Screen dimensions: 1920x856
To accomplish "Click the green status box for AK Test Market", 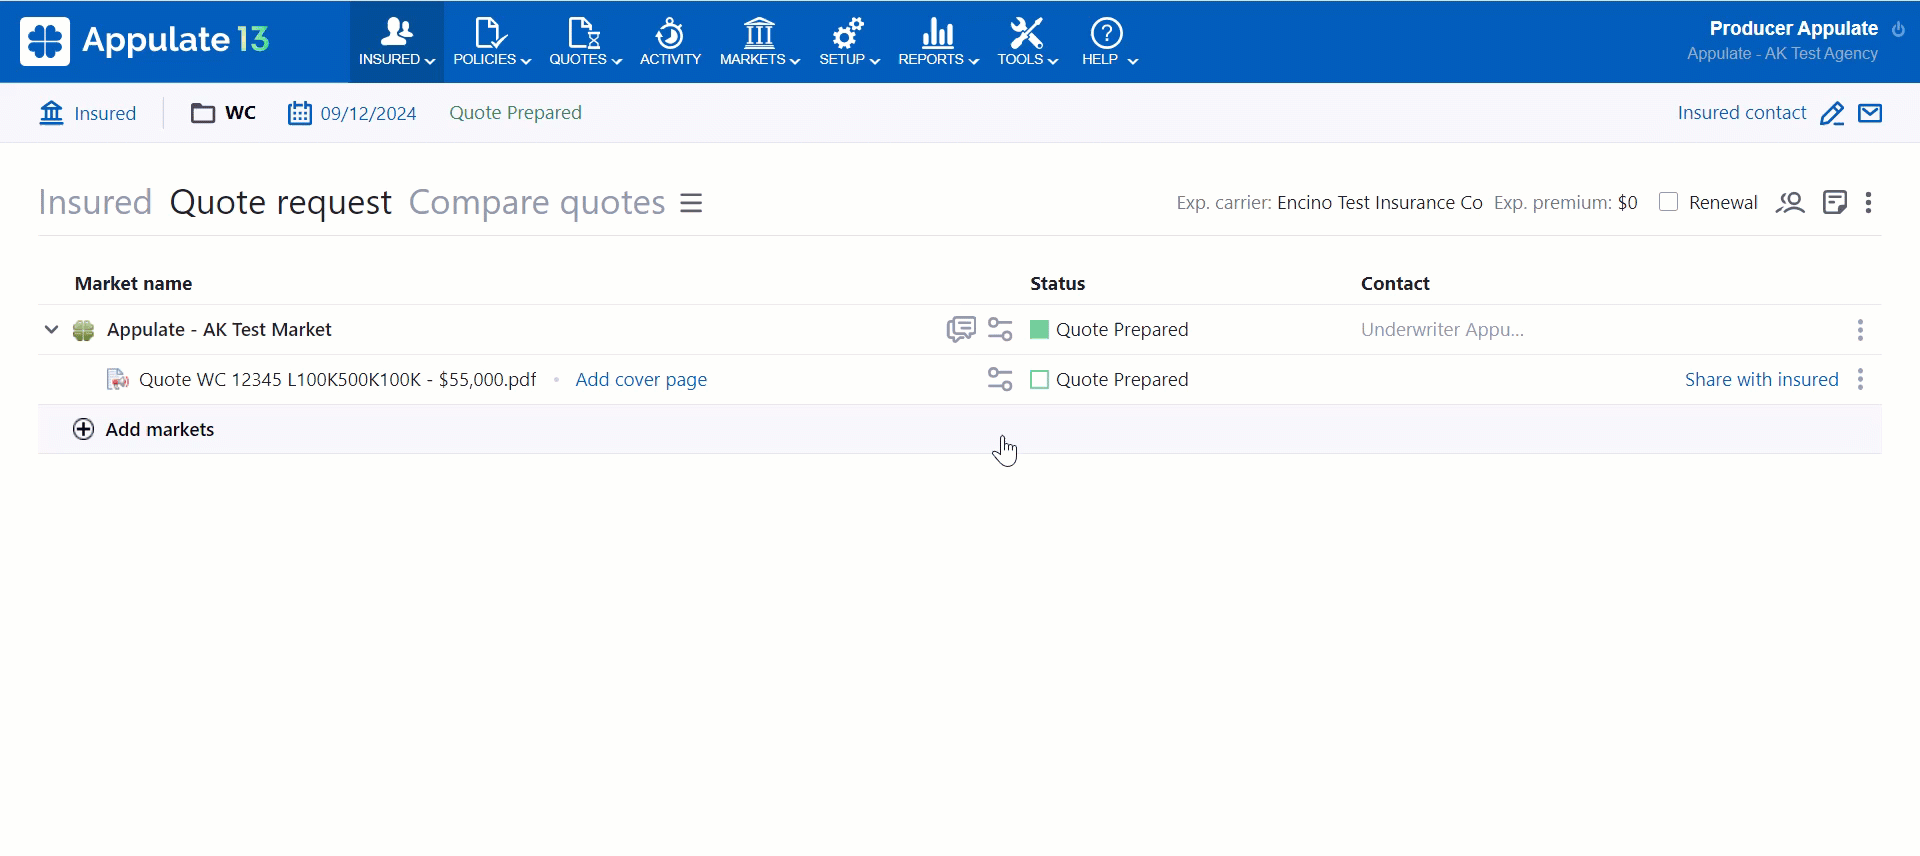I will (1040, 329).
